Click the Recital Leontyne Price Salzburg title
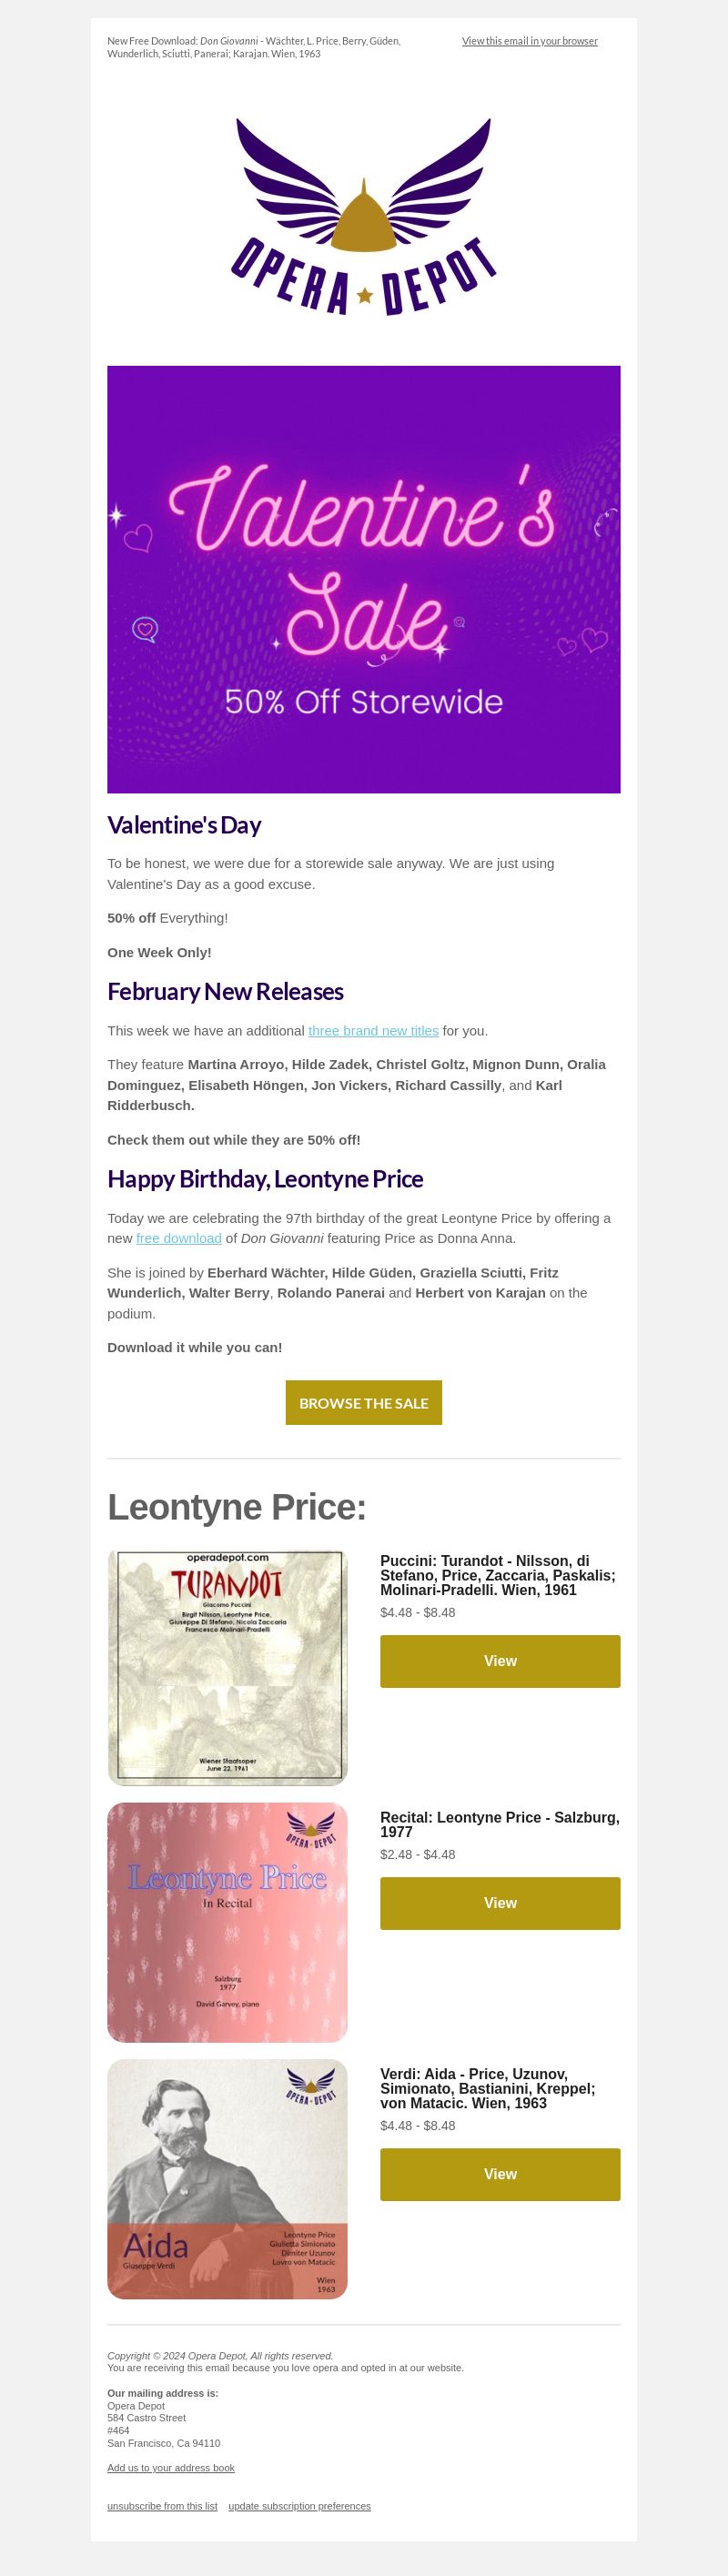This screenshot has height=2576, width=728. [x=500, y=1825]
